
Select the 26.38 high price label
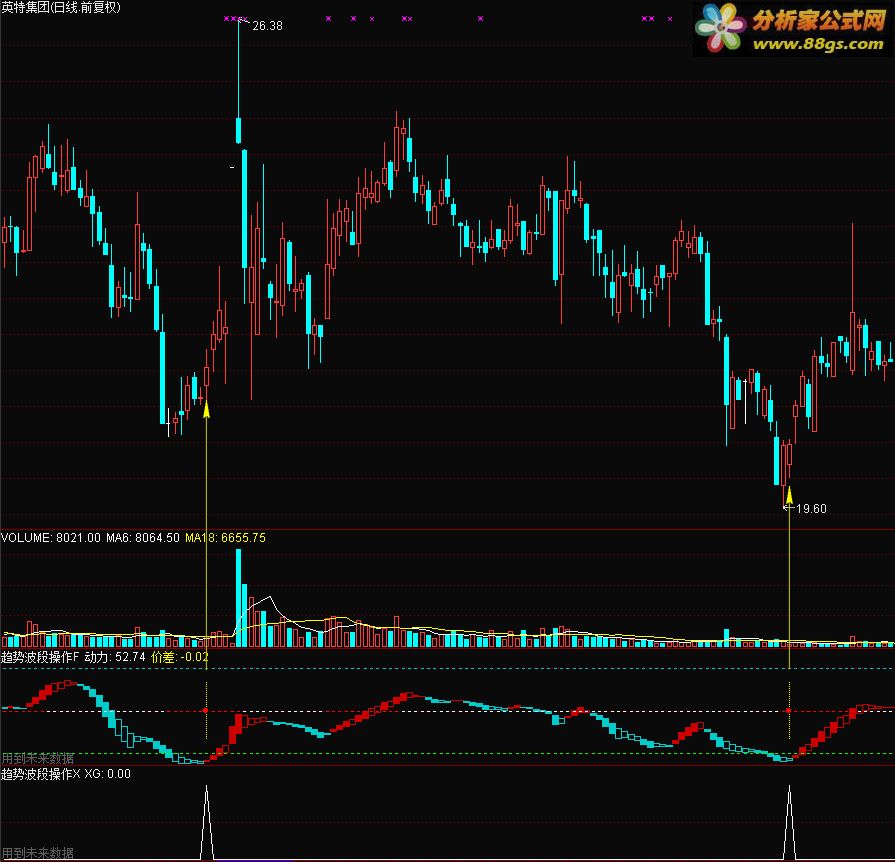click(x=267, y=26)
